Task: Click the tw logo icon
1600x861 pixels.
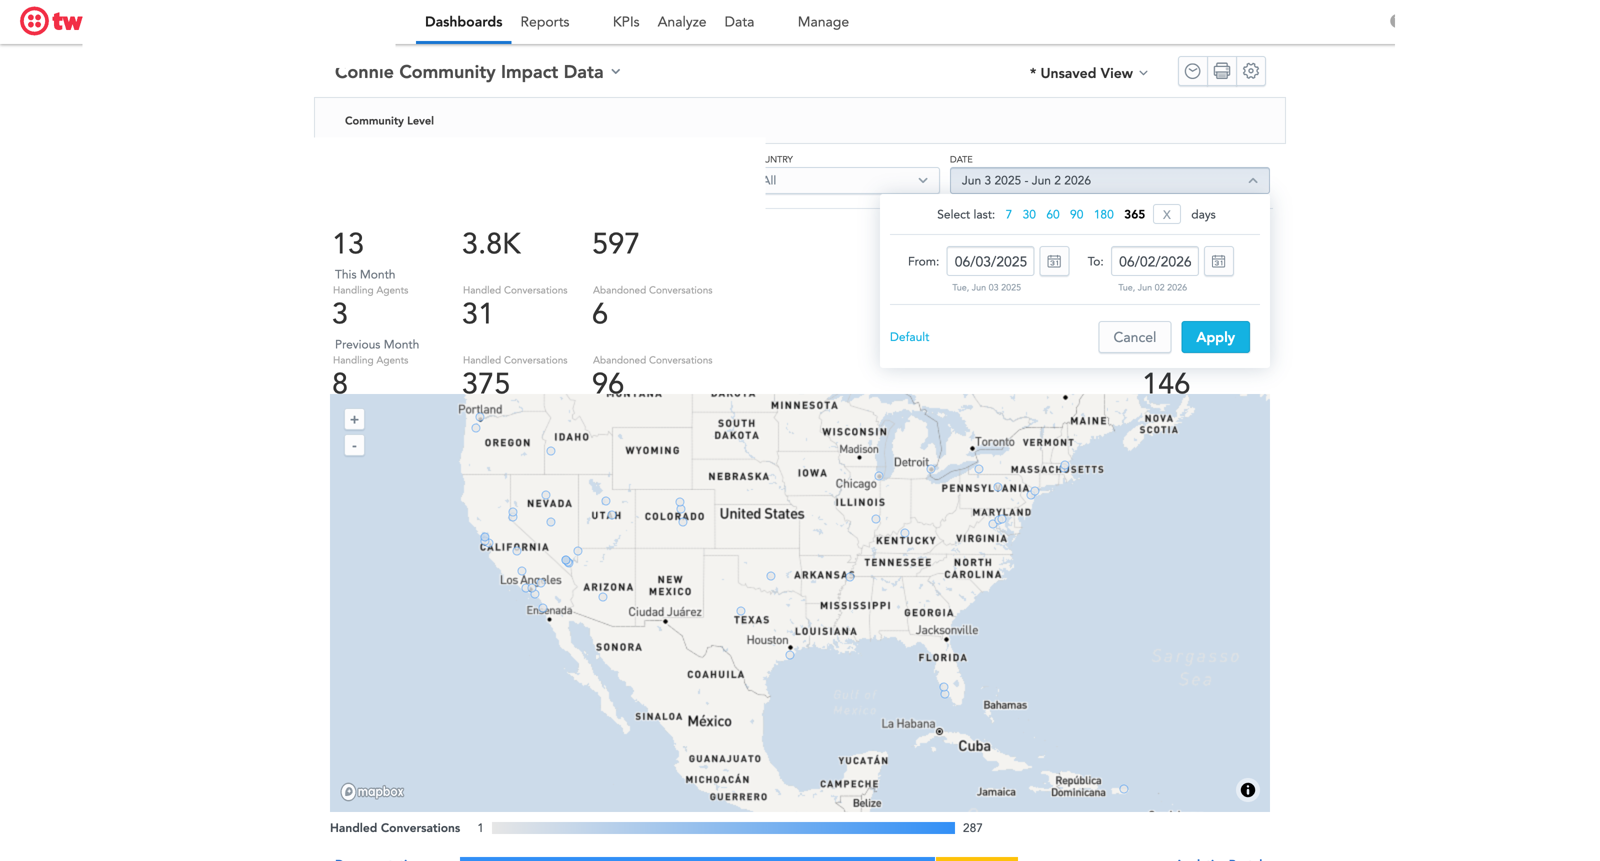Action: click(x=51, y=21)
